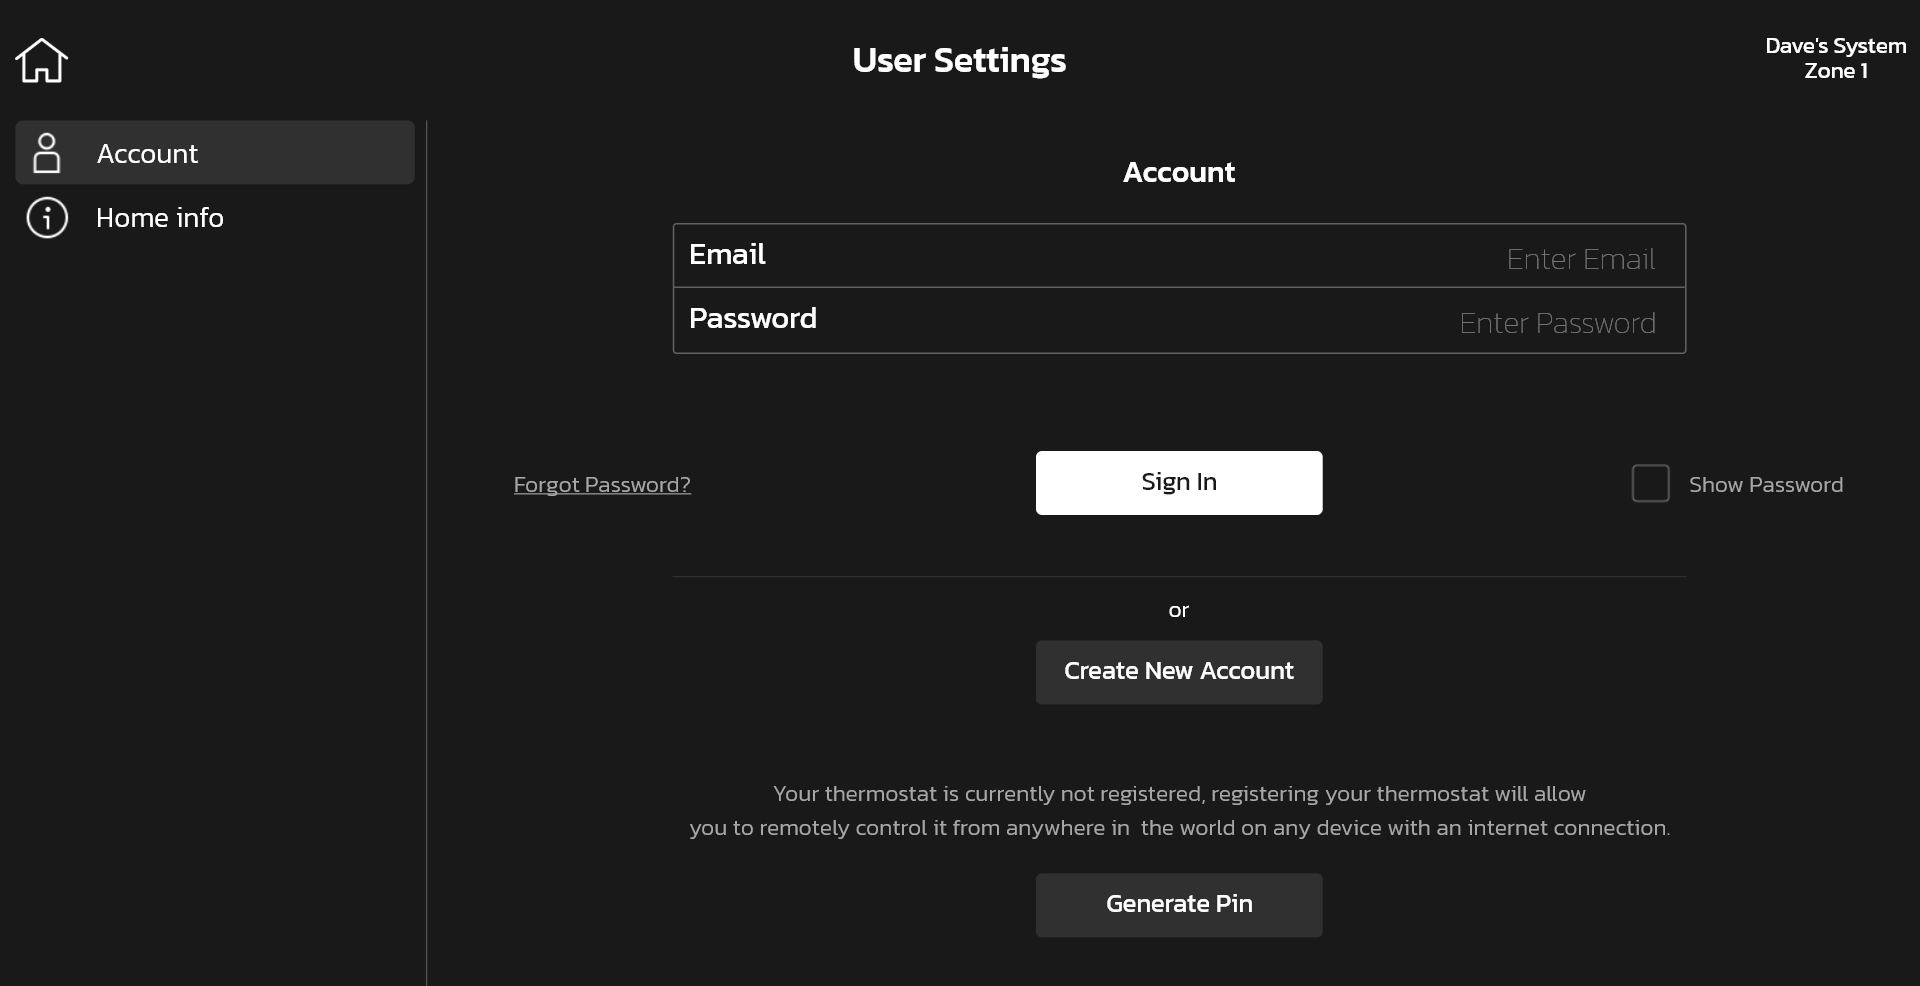Viewport: 1920px width, 986px height.
Task: Open the Forgot Password? link
Action: pos(602,485)
